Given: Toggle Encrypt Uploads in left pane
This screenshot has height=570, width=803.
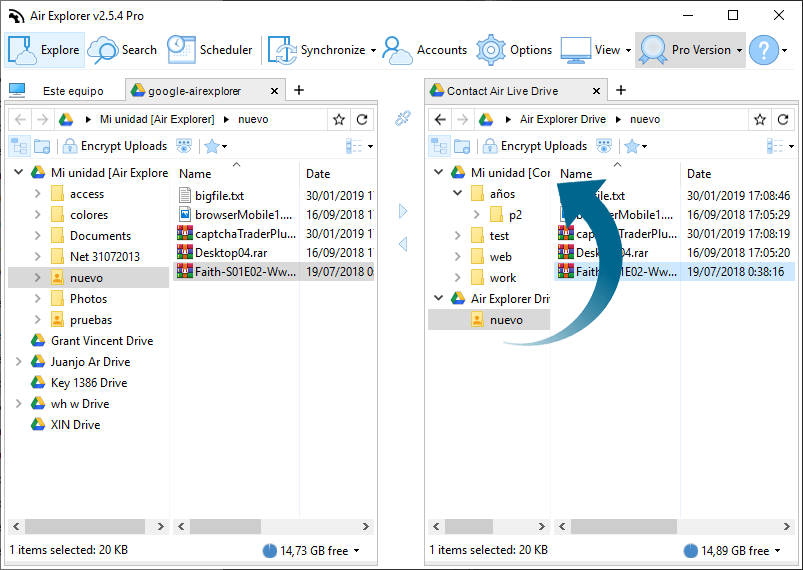Looking at the screenshot, I should (x=115, y=146).
